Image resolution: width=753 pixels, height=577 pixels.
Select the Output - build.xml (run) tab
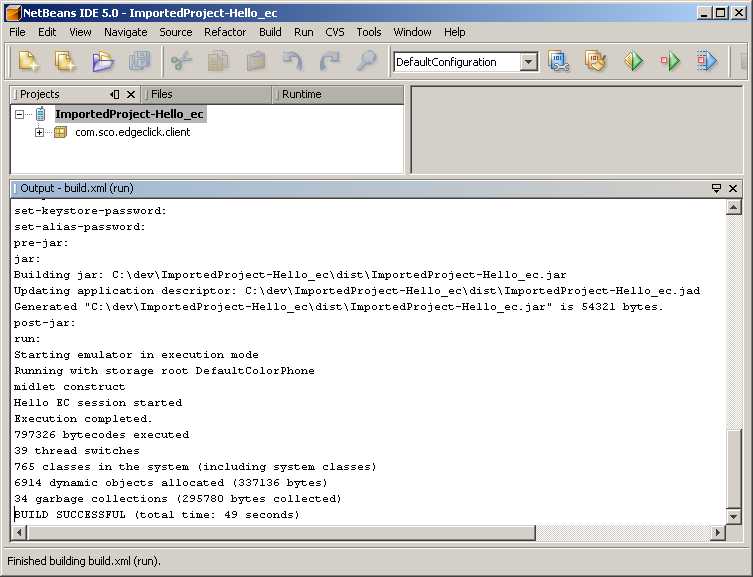pos(77,188)
